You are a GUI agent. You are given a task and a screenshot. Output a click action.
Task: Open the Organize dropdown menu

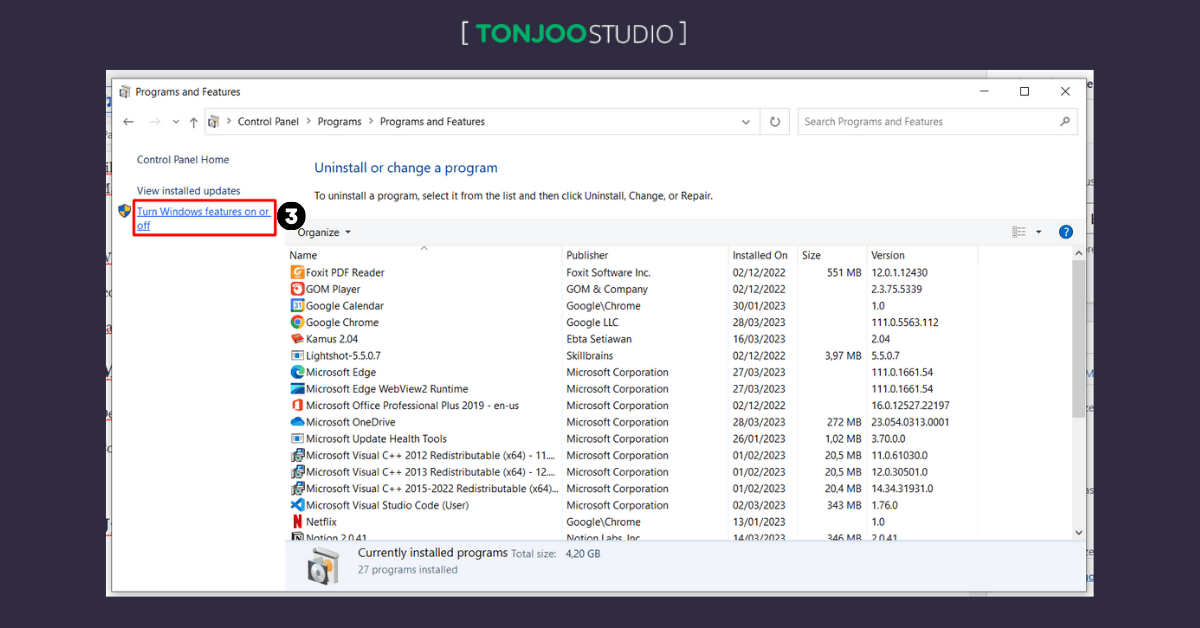(321, 231)
